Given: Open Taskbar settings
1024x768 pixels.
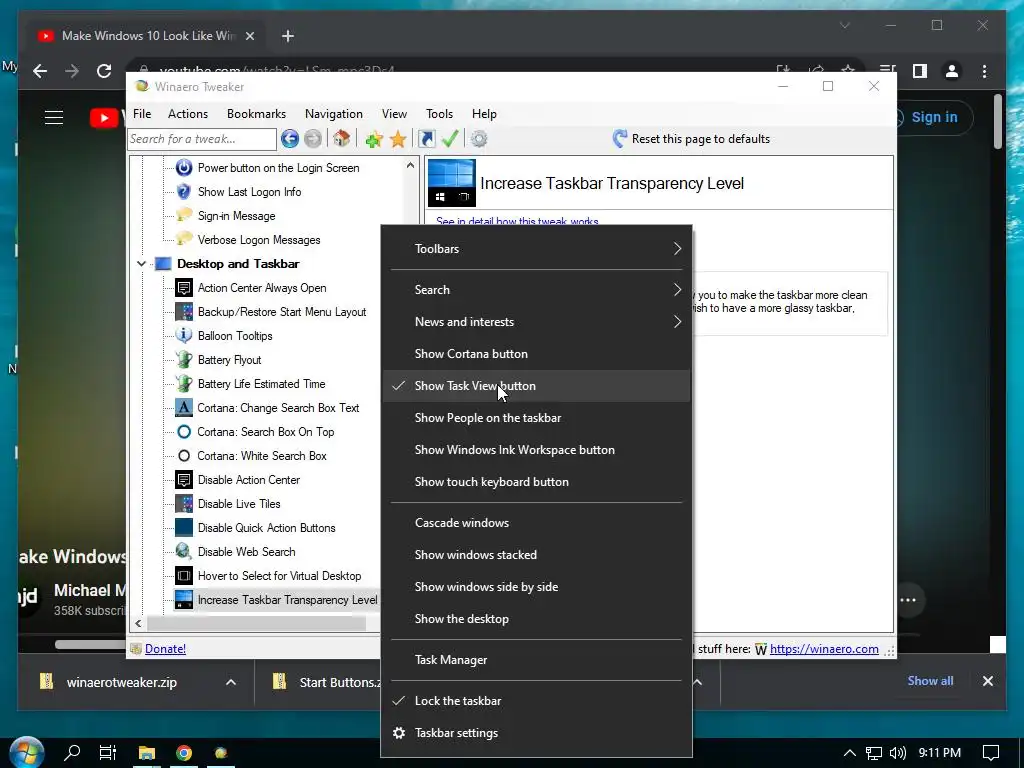Looking at the screenshot, I should pyautogui.click(x=536, y=733).
